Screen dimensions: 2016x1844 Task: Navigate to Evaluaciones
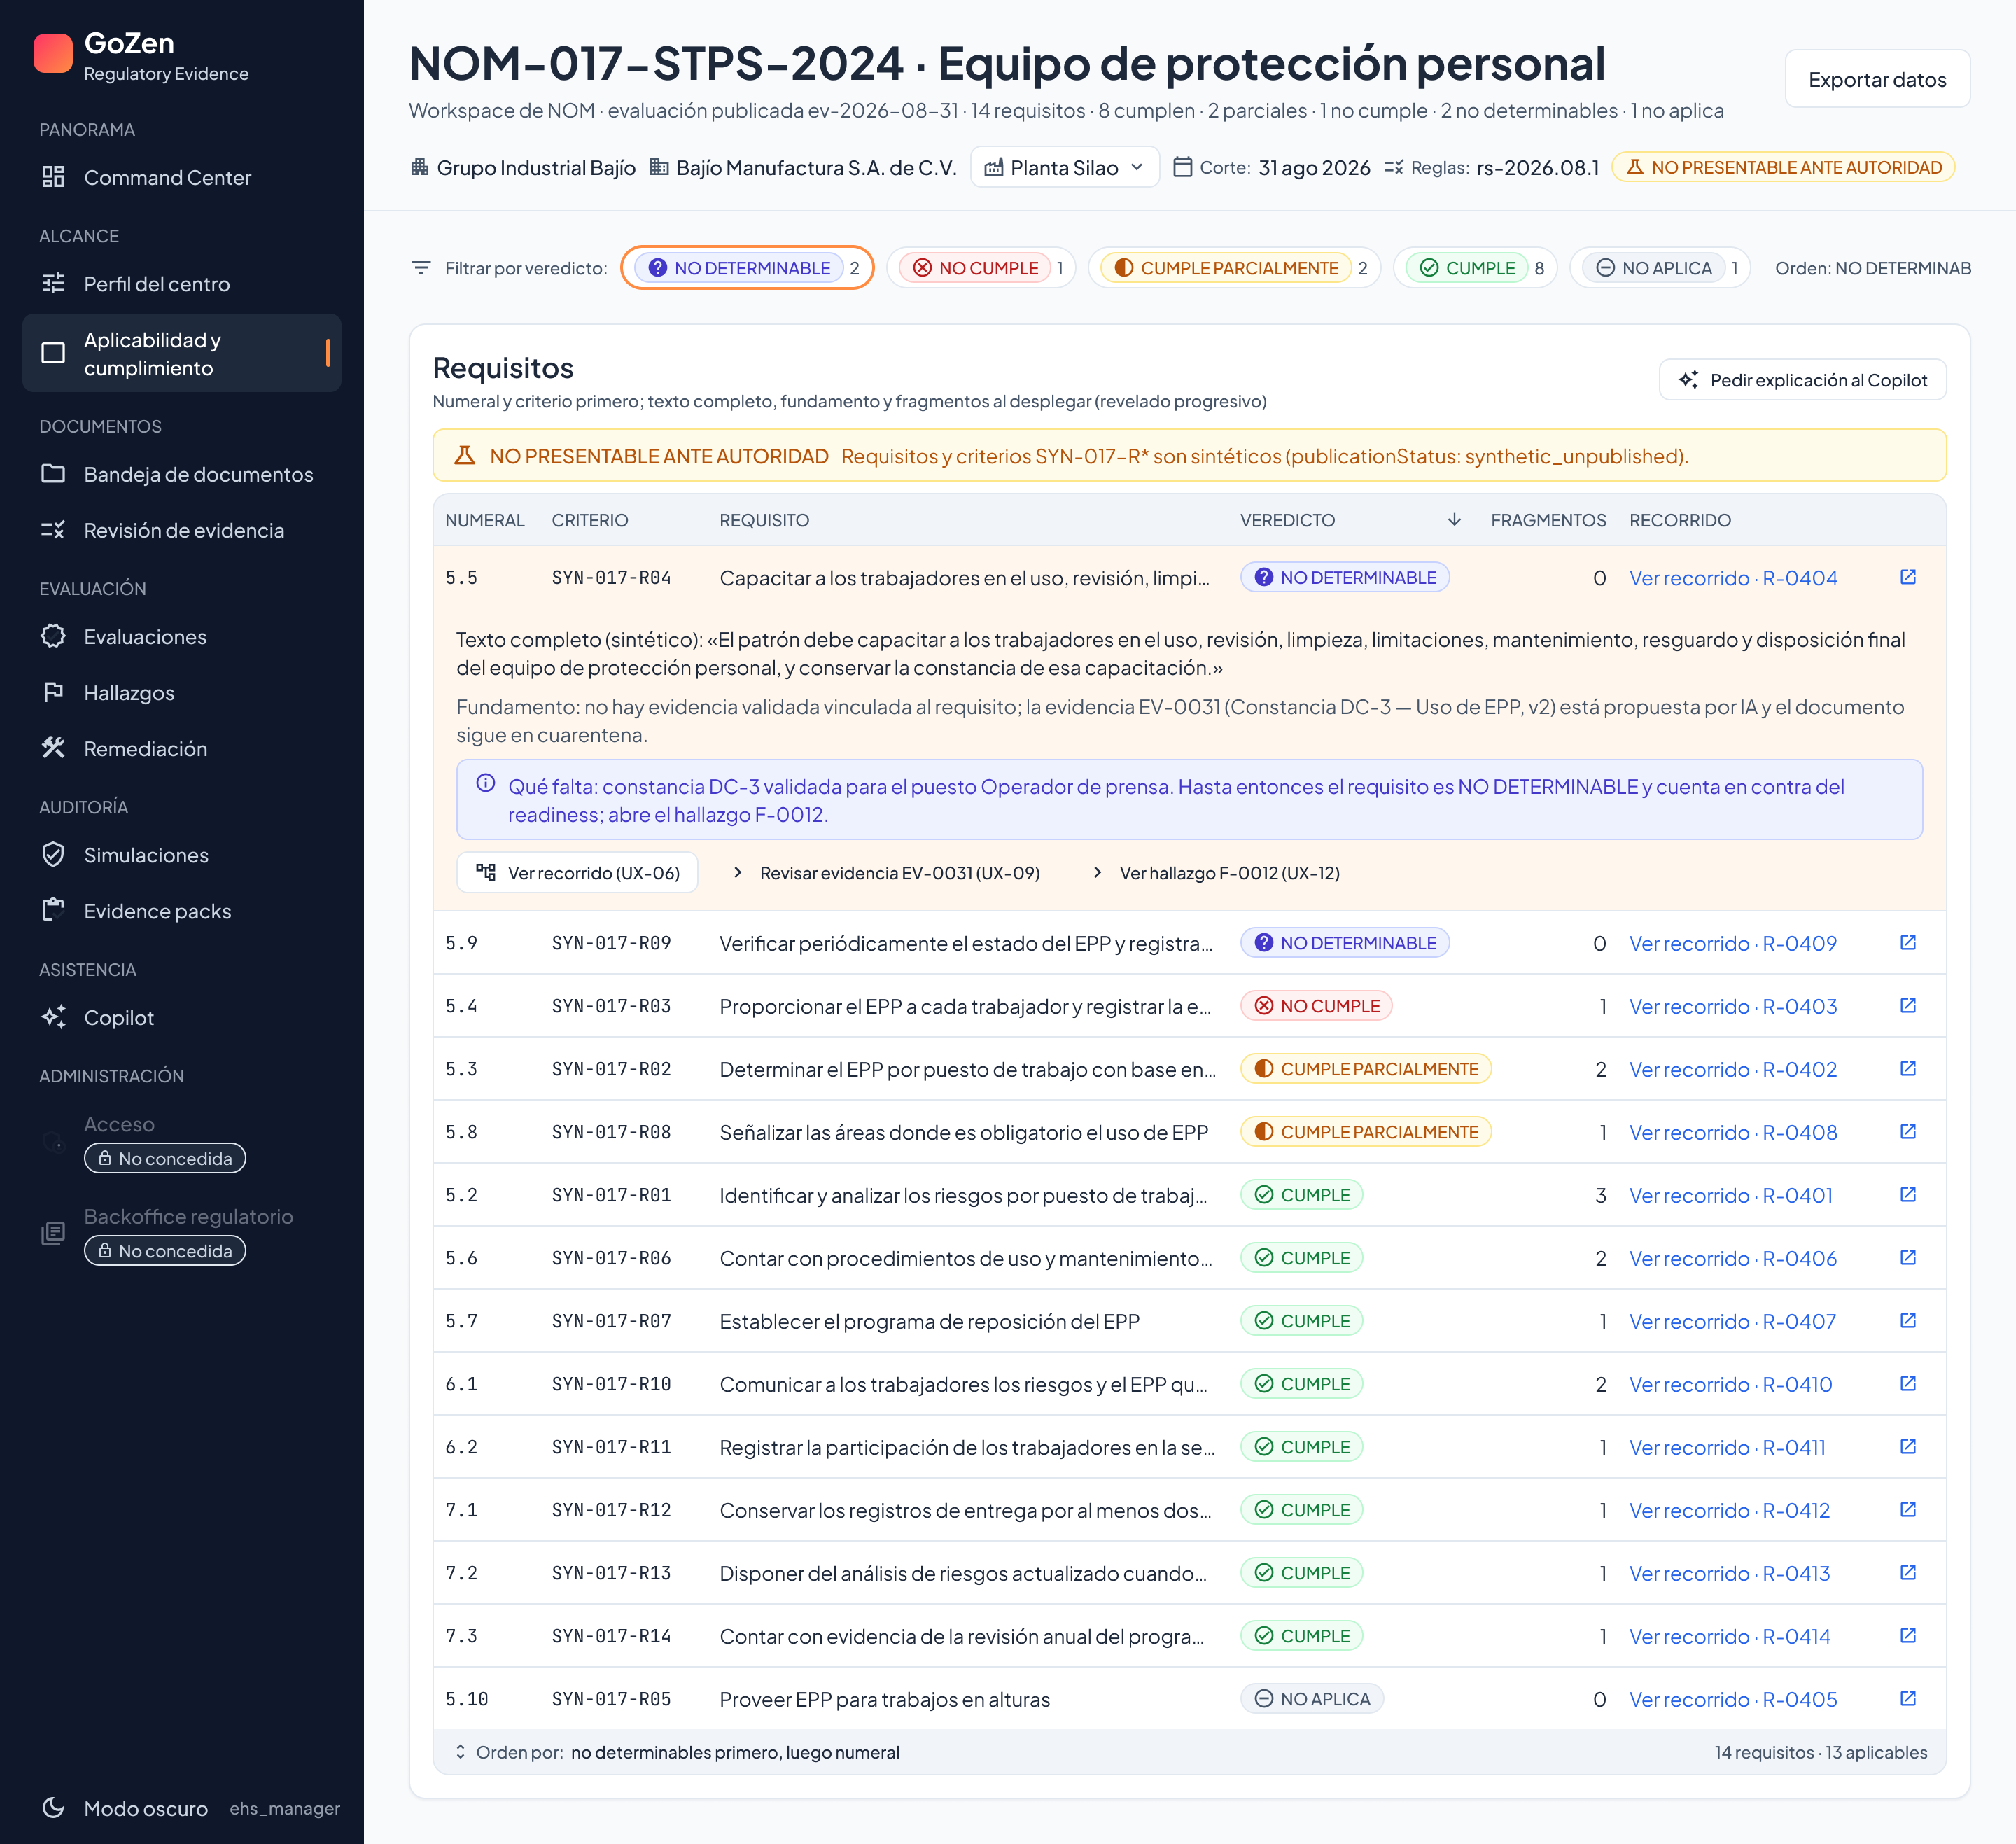(182, 637)
